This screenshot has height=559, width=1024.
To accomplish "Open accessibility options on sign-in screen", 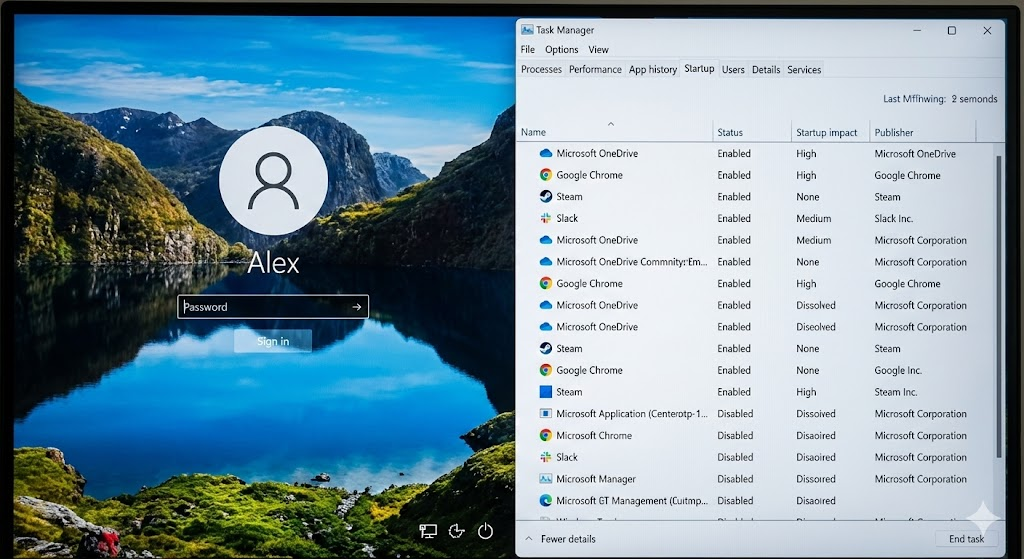I will [457, 531].
